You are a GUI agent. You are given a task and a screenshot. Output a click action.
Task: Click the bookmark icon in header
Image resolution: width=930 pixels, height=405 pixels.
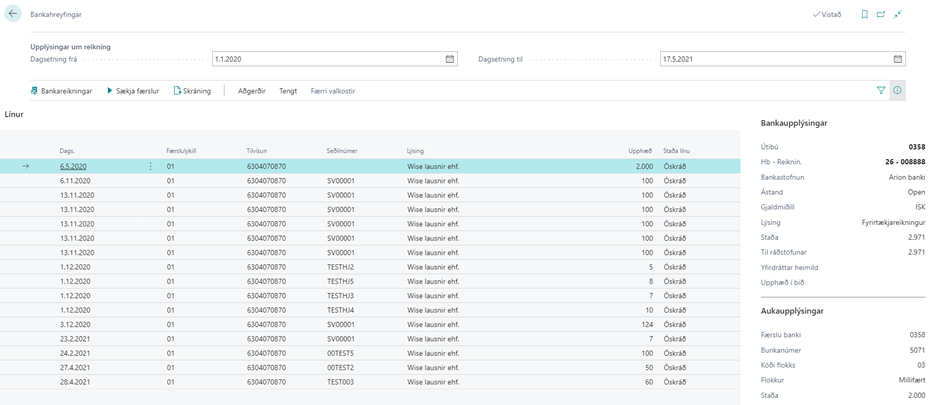(864, 15)
